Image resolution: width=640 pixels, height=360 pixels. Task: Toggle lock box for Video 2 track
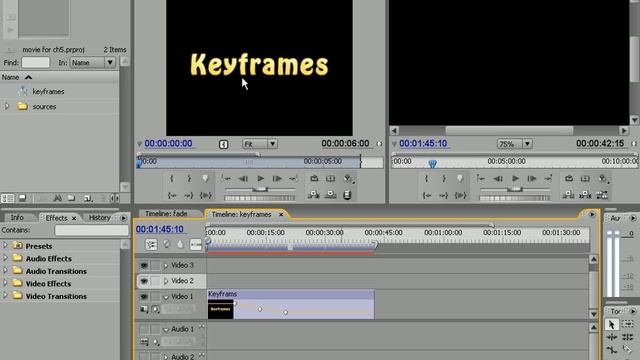(x=156, y=281)
